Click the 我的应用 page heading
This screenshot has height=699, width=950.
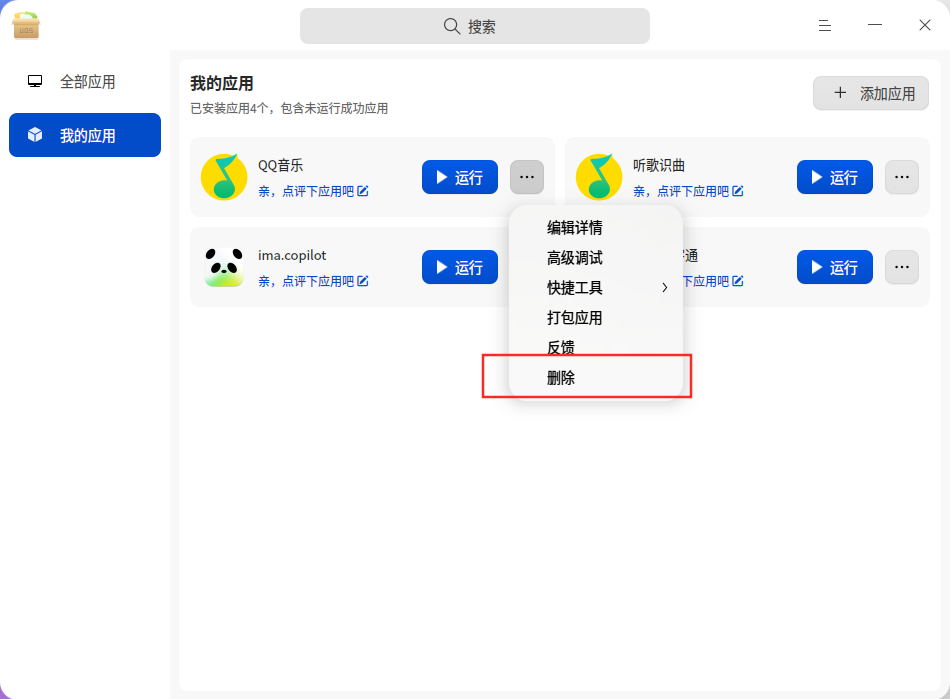click(x=222, y=84)
